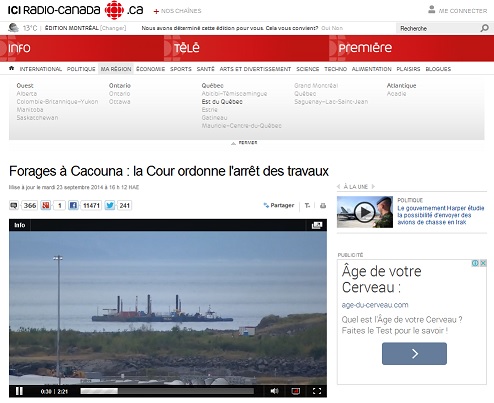Switch to the Télé section tab

pyautogui.click(x=187, y=48)
